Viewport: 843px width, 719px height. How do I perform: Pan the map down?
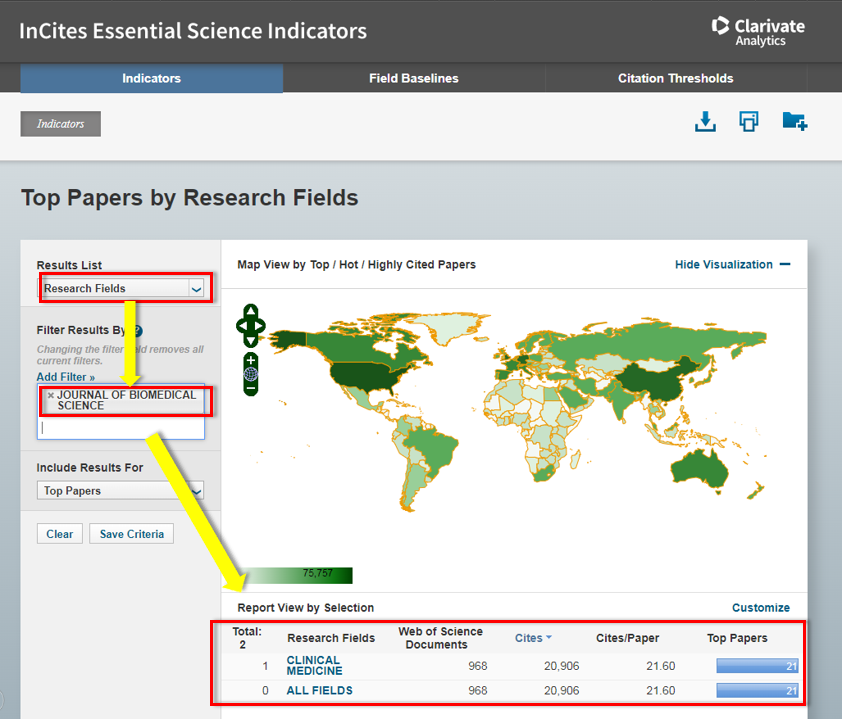[251, 341]
